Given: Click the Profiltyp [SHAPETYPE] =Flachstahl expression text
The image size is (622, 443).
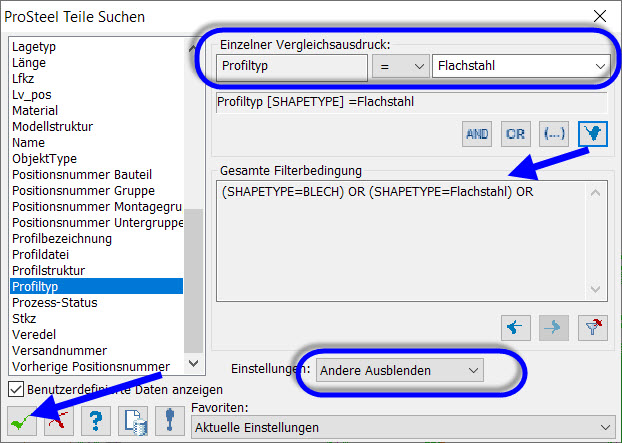Looking at the screenshot, I should click(316, 102).
